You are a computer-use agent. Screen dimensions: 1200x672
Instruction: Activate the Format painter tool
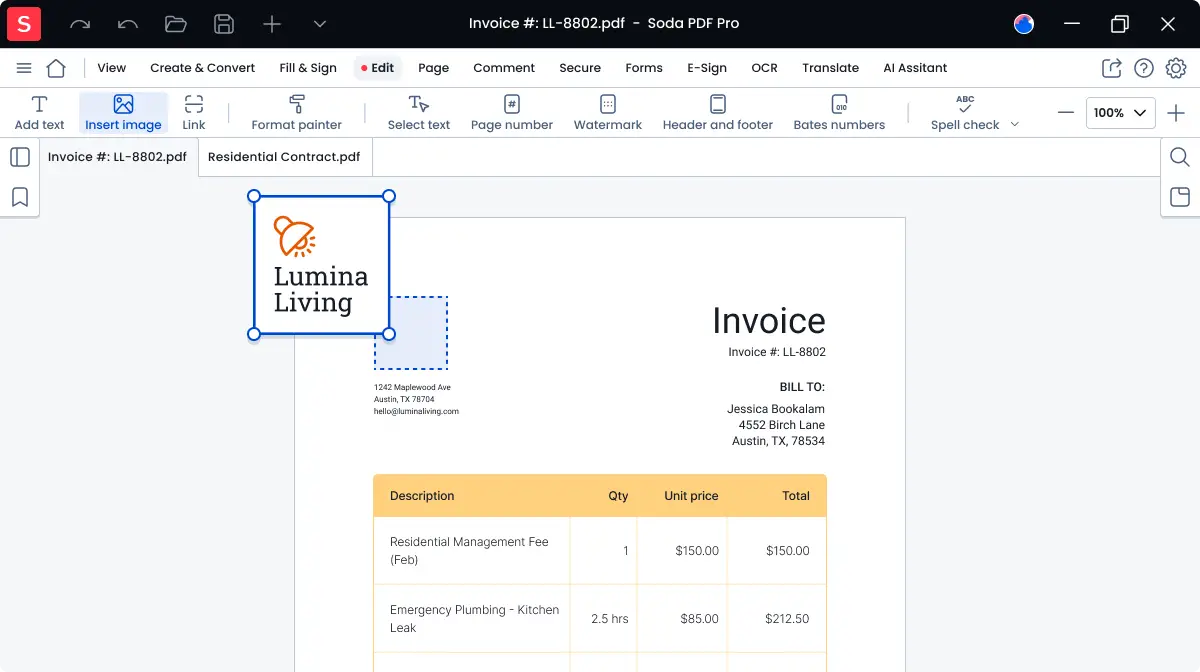click(296, 112)
